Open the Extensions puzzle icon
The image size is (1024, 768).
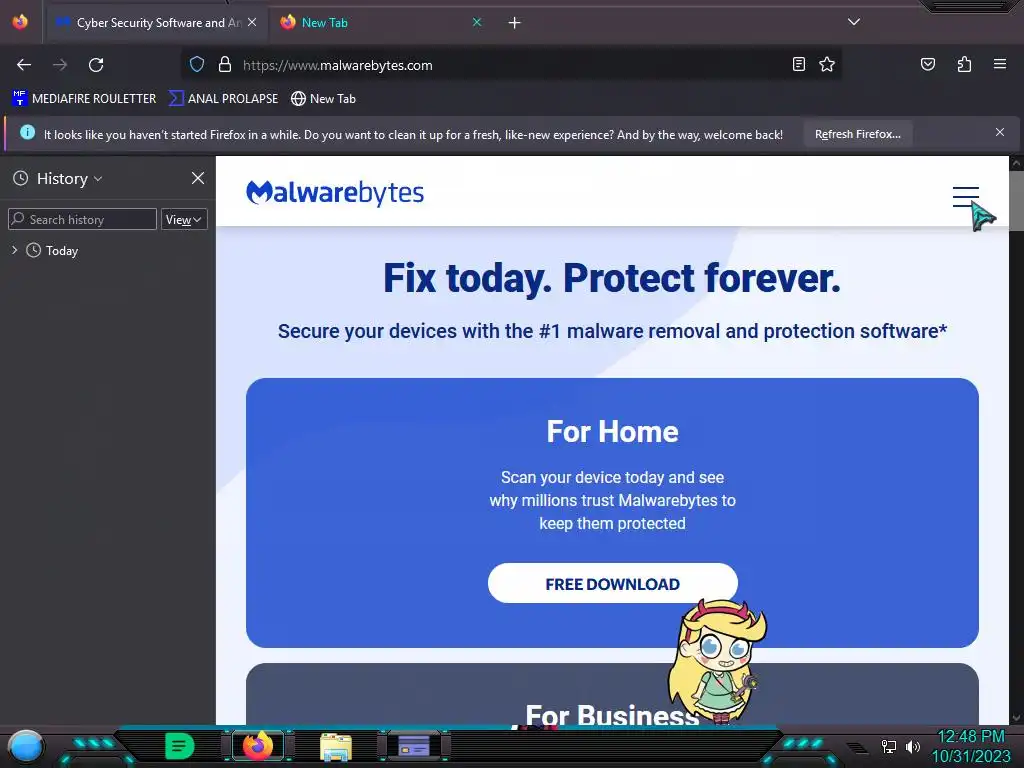964,64
